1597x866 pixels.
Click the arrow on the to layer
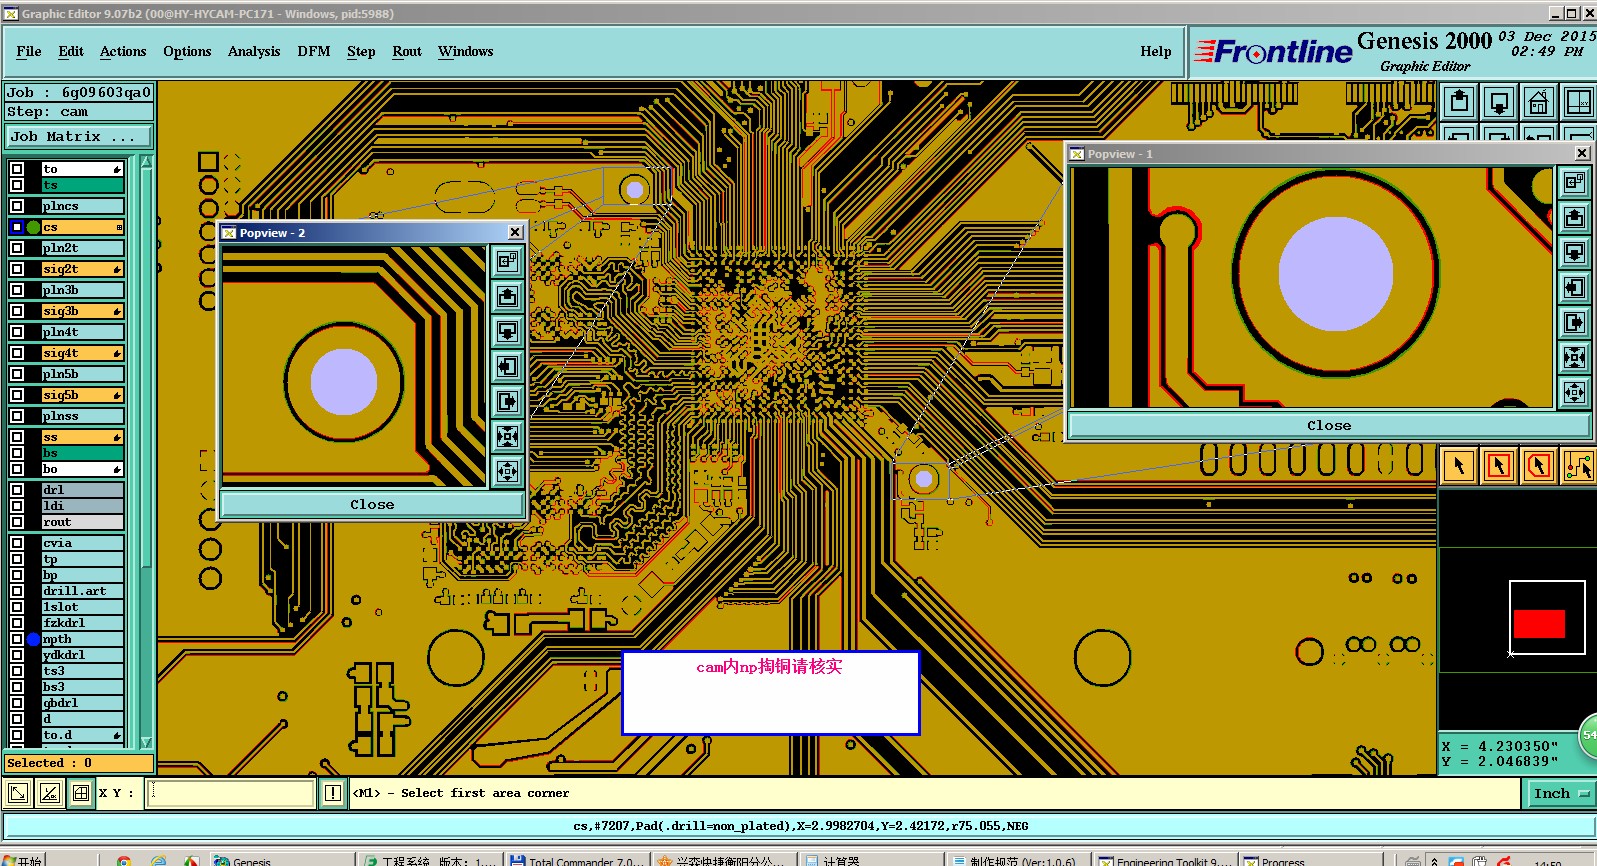click(118, 169)
